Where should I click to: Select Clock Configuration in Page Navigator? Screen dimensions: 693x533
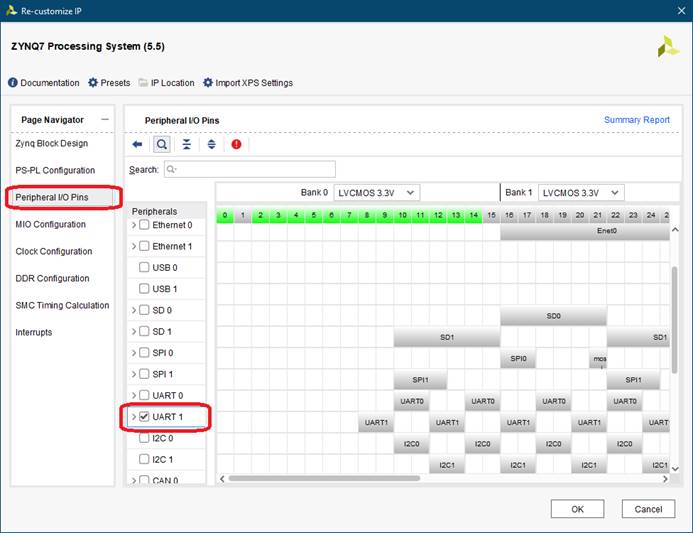pyautogui.click(x=54, y=251)
